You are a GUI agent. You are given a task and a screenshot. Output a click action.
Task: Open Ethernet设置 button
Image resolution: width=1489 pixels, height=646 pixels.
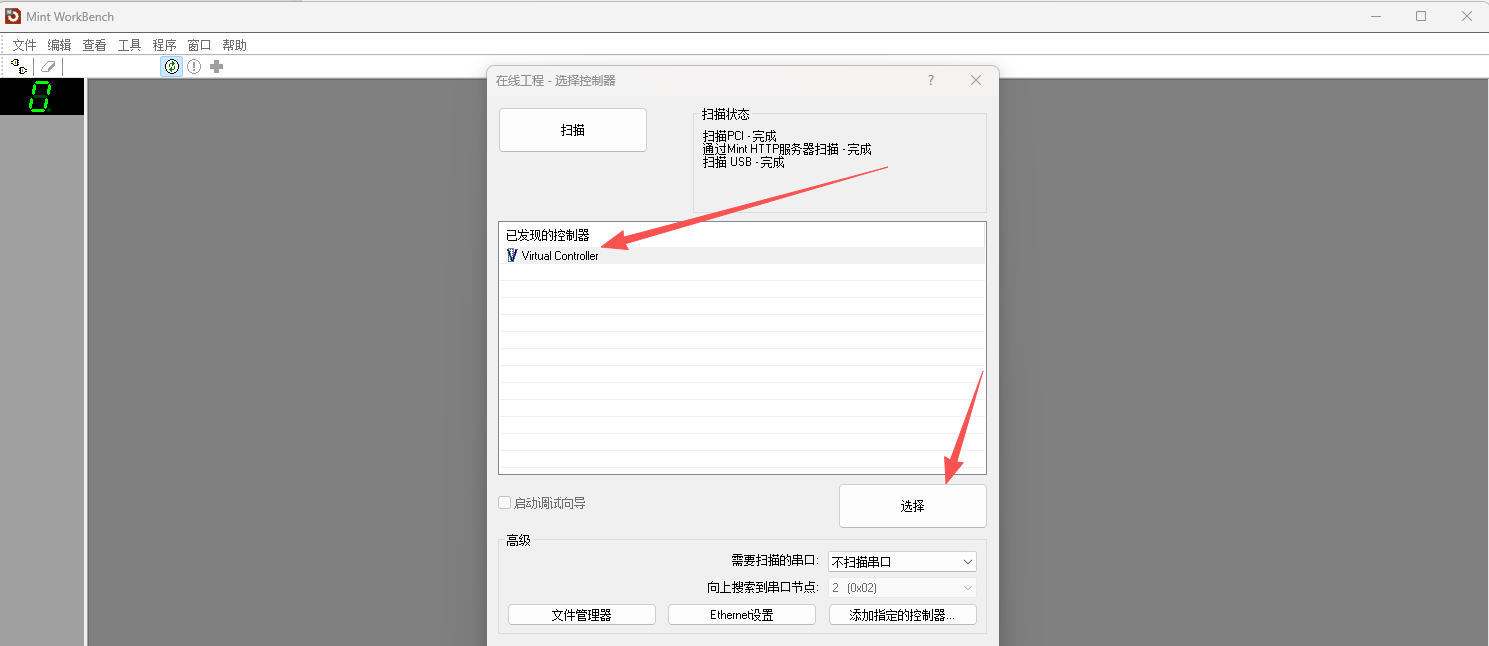click(x=742, y=615)
